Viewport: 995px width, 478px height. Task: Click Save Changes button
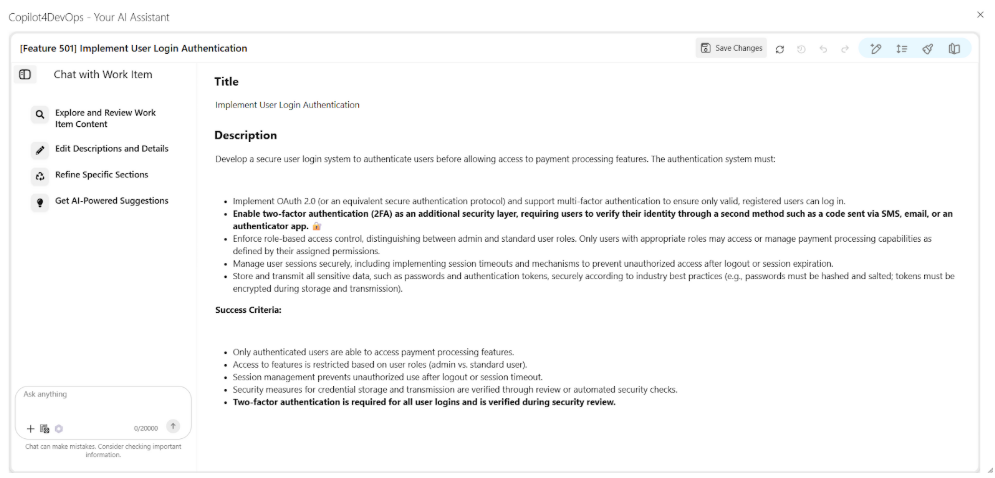click(732, 48)
